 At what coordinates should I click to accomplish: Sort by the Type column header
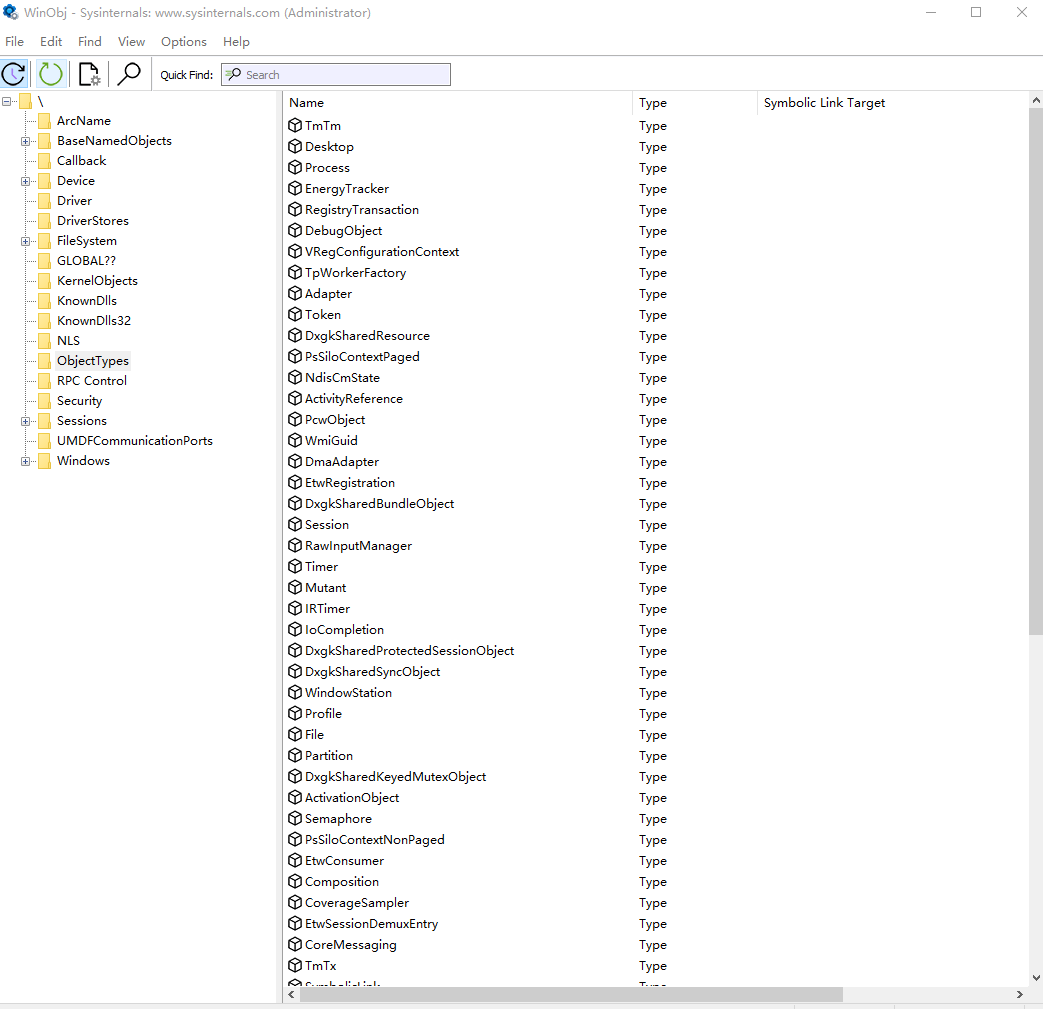tap(694, 103)
